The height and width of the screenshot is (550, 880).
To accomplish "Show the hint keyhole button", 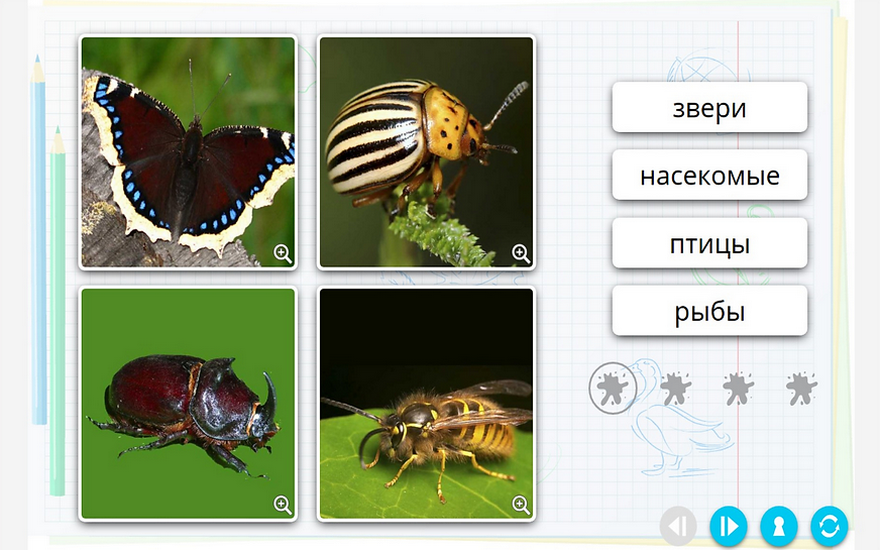I will 779,526.
